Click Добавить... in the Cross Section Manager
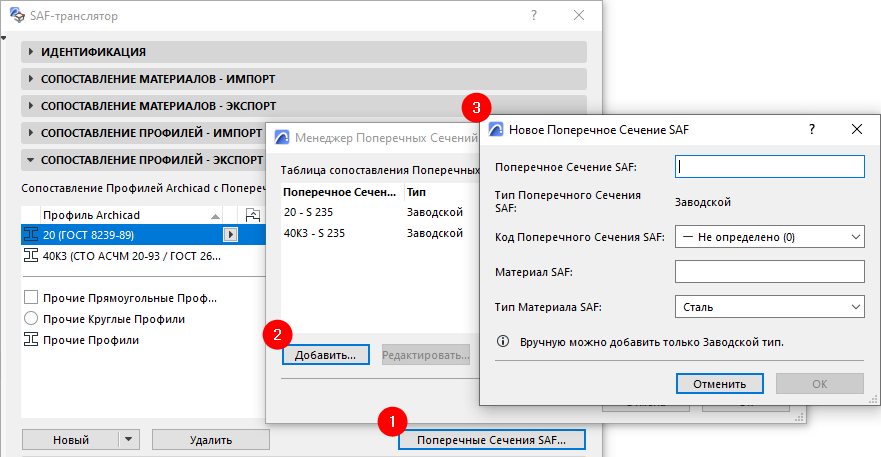This screenshot has height=457, width=881. [326, 355]
